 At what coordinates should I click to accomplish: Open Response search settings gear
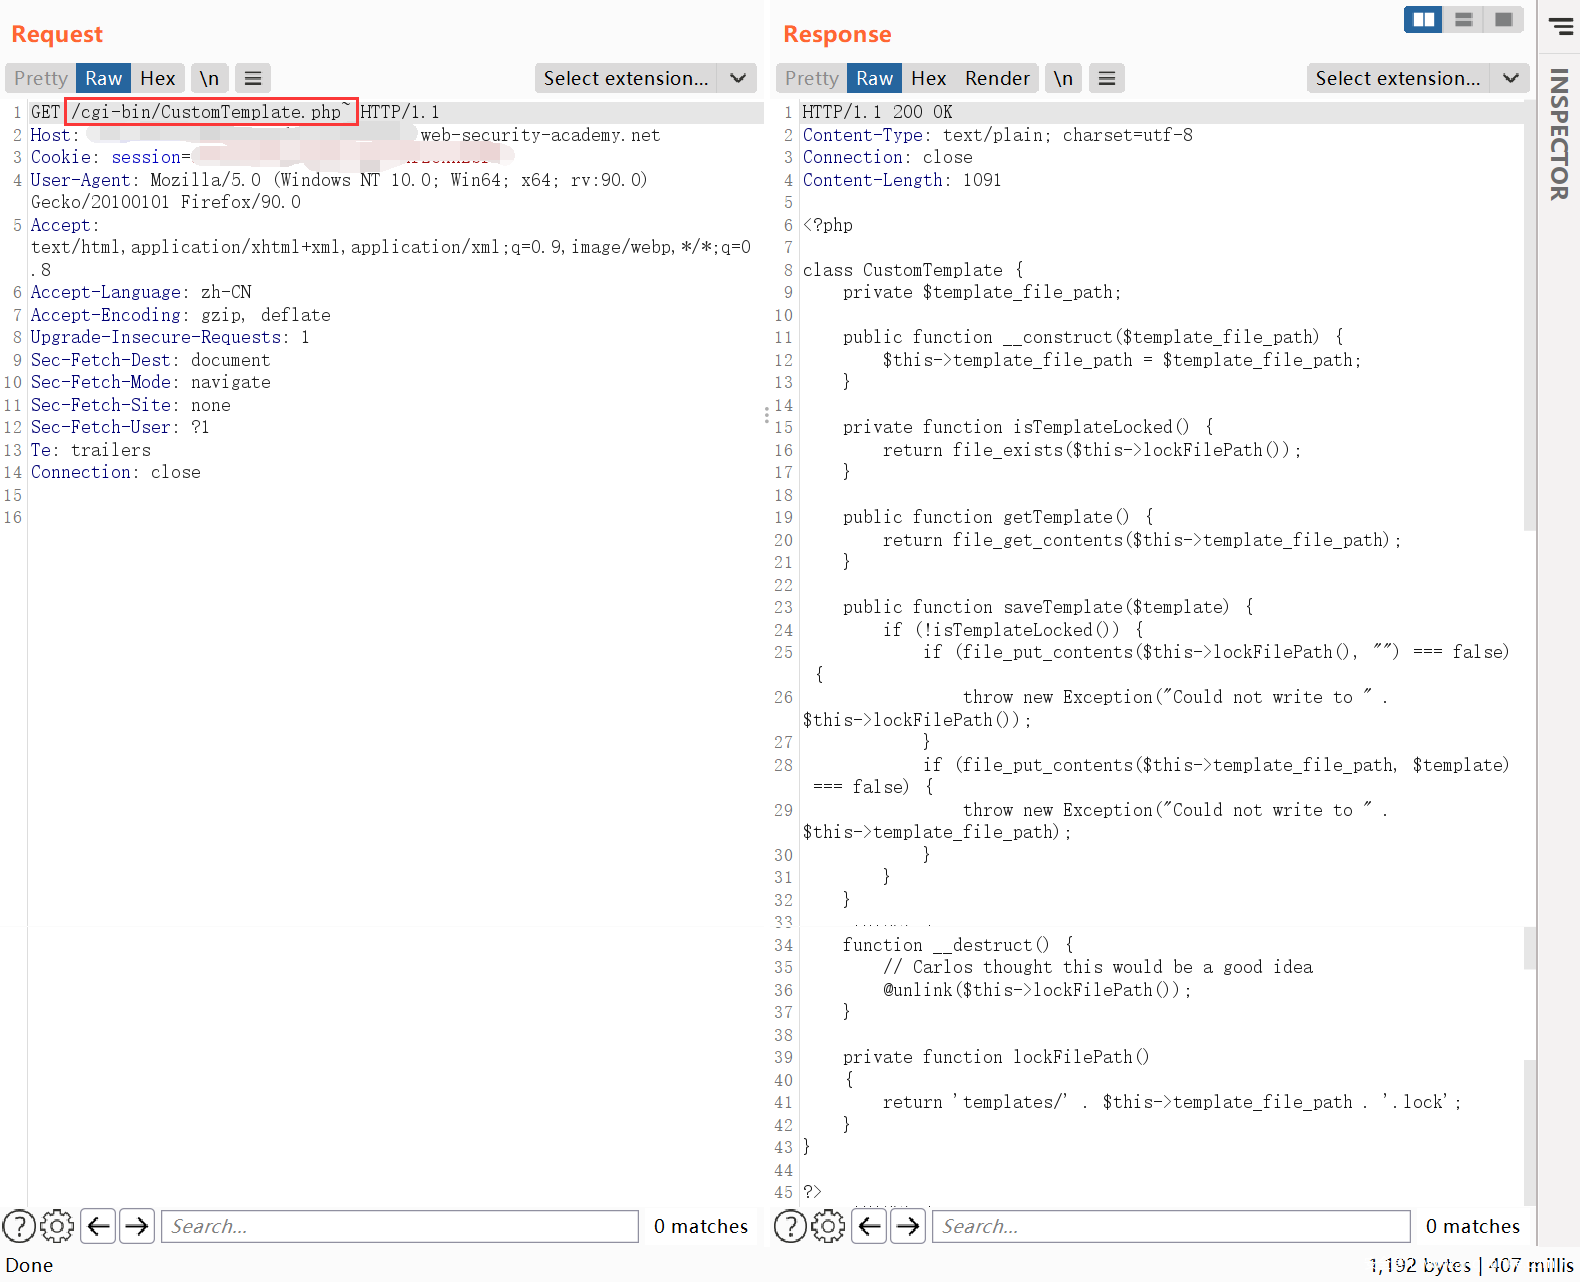828,1225
